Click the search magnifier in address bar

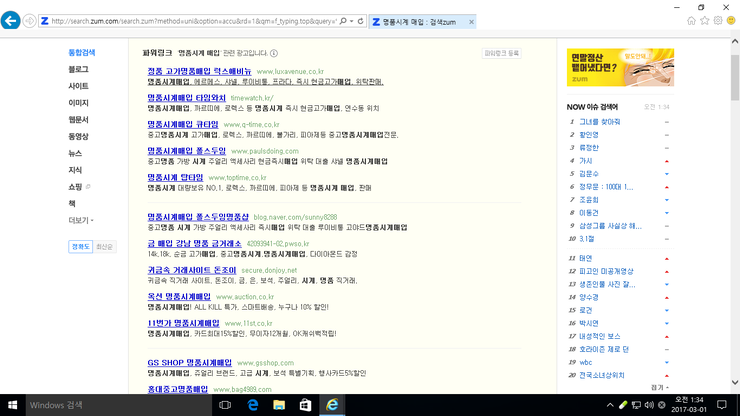pos(343,21)
